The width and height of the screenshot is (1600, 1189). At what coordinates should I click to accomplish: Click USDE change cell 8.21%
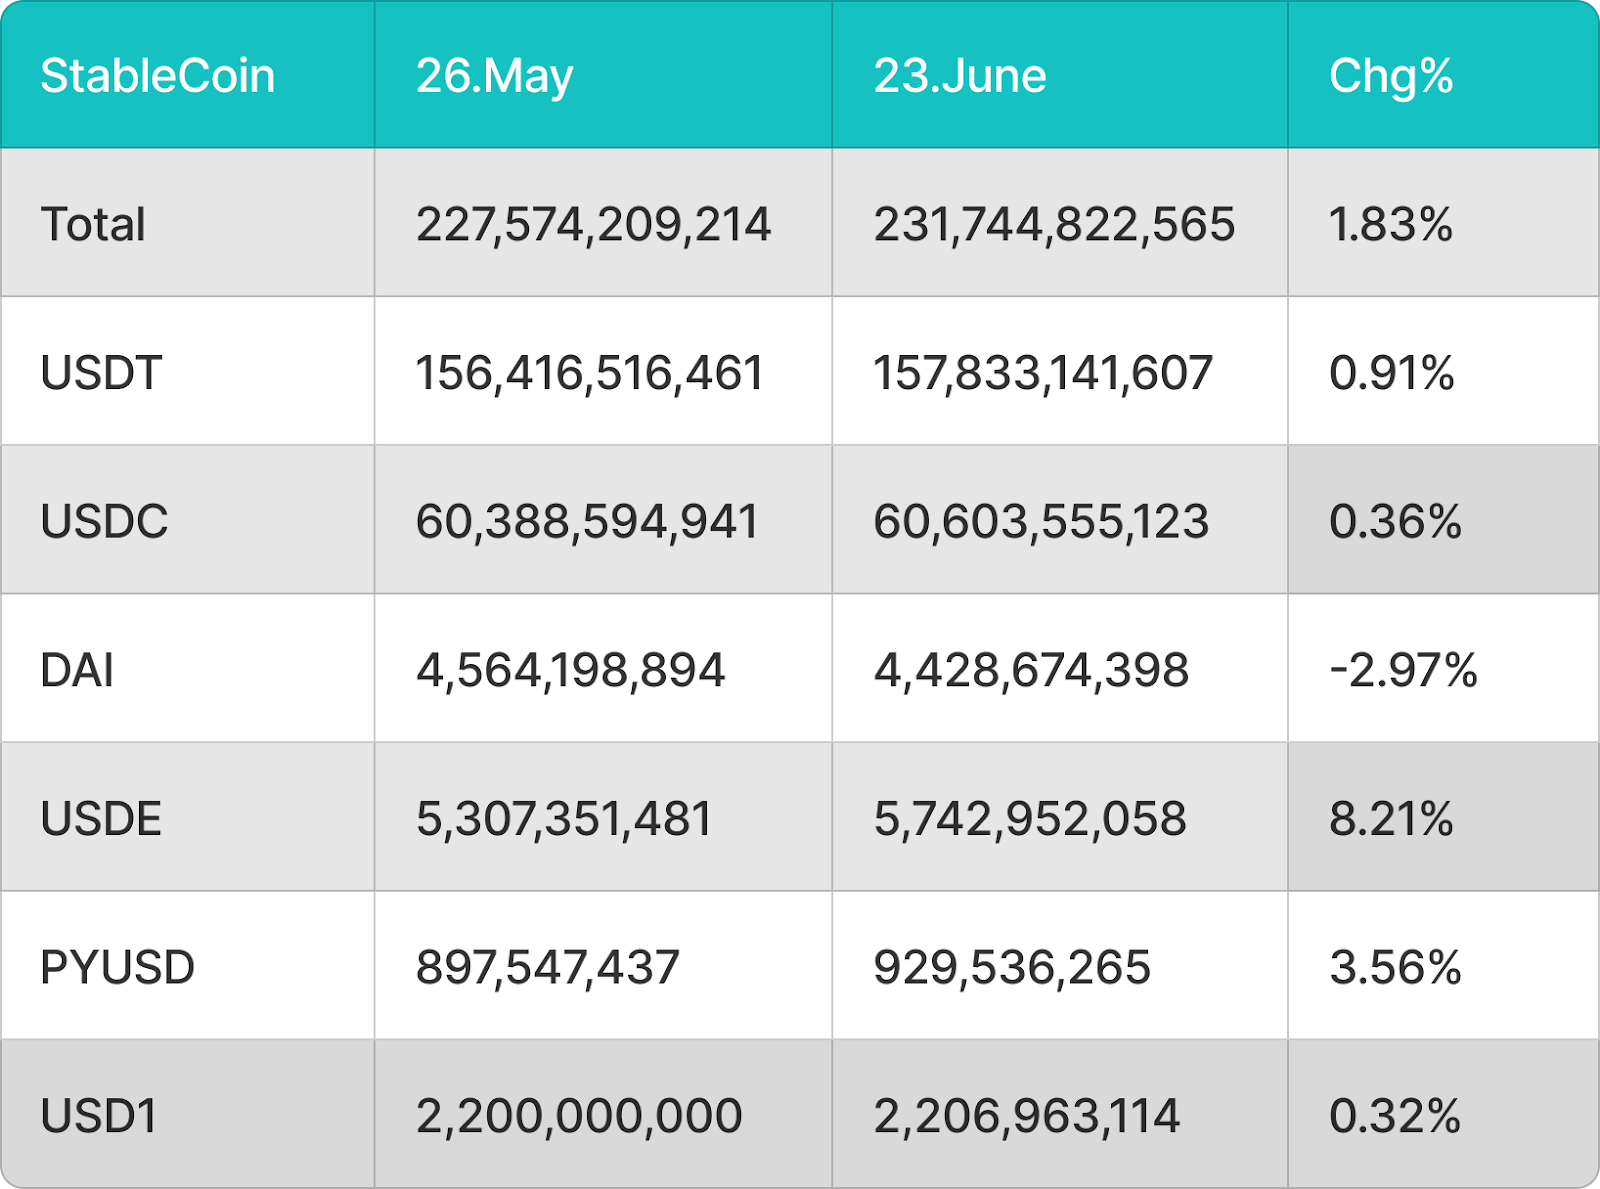1443,817
